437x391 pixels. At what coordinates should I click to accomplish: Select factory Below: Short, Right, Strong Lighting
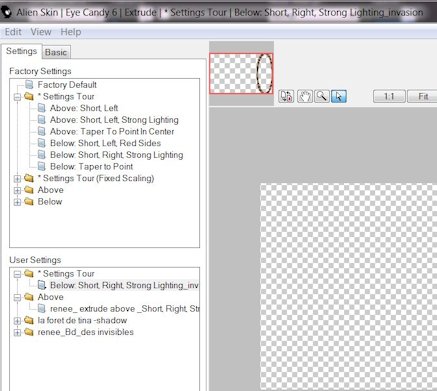[117, 155]
